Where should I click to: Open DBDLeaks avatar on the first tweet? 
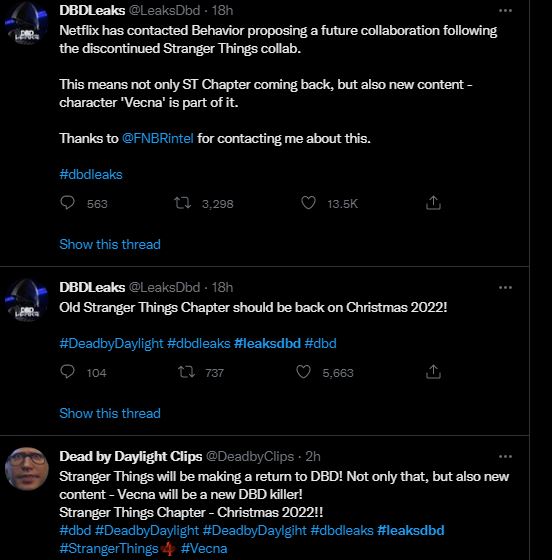click(x=27, y=23)
